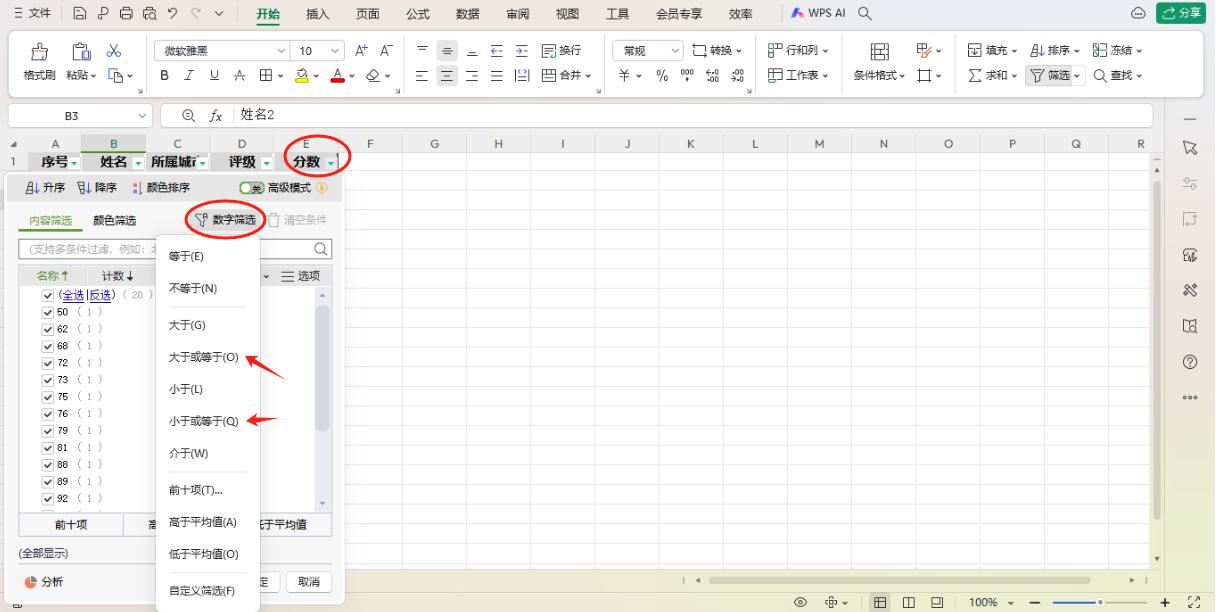Click the Invert Selection (反选) link
The width and height of the screenshot is (1216, 612).
101,295
